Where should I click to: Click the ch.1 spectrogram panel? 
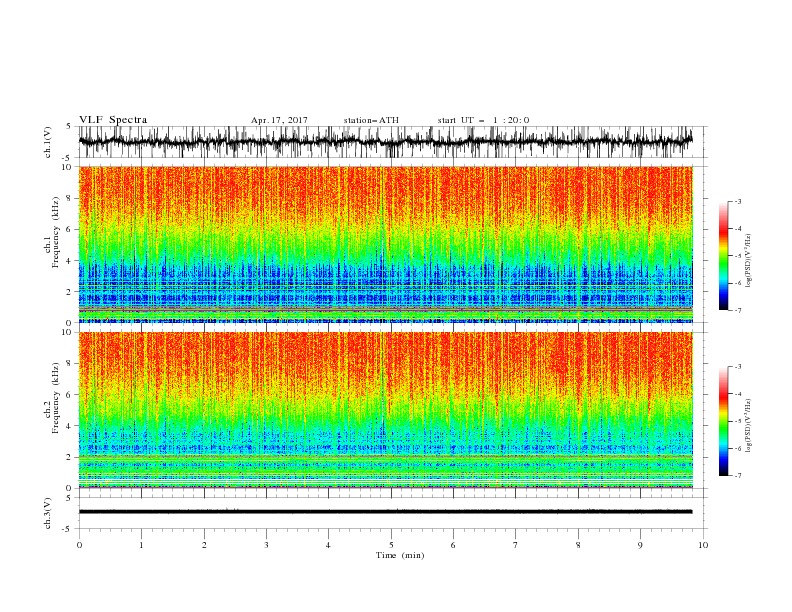point(386,244)
